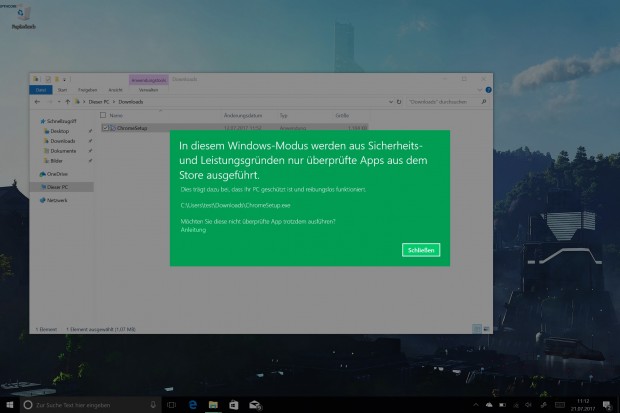The height and width of the screenshot is (413, 620).
Task: Open recent locations dropdown next to navigation arrows
Action: click(x=59, y=102)
